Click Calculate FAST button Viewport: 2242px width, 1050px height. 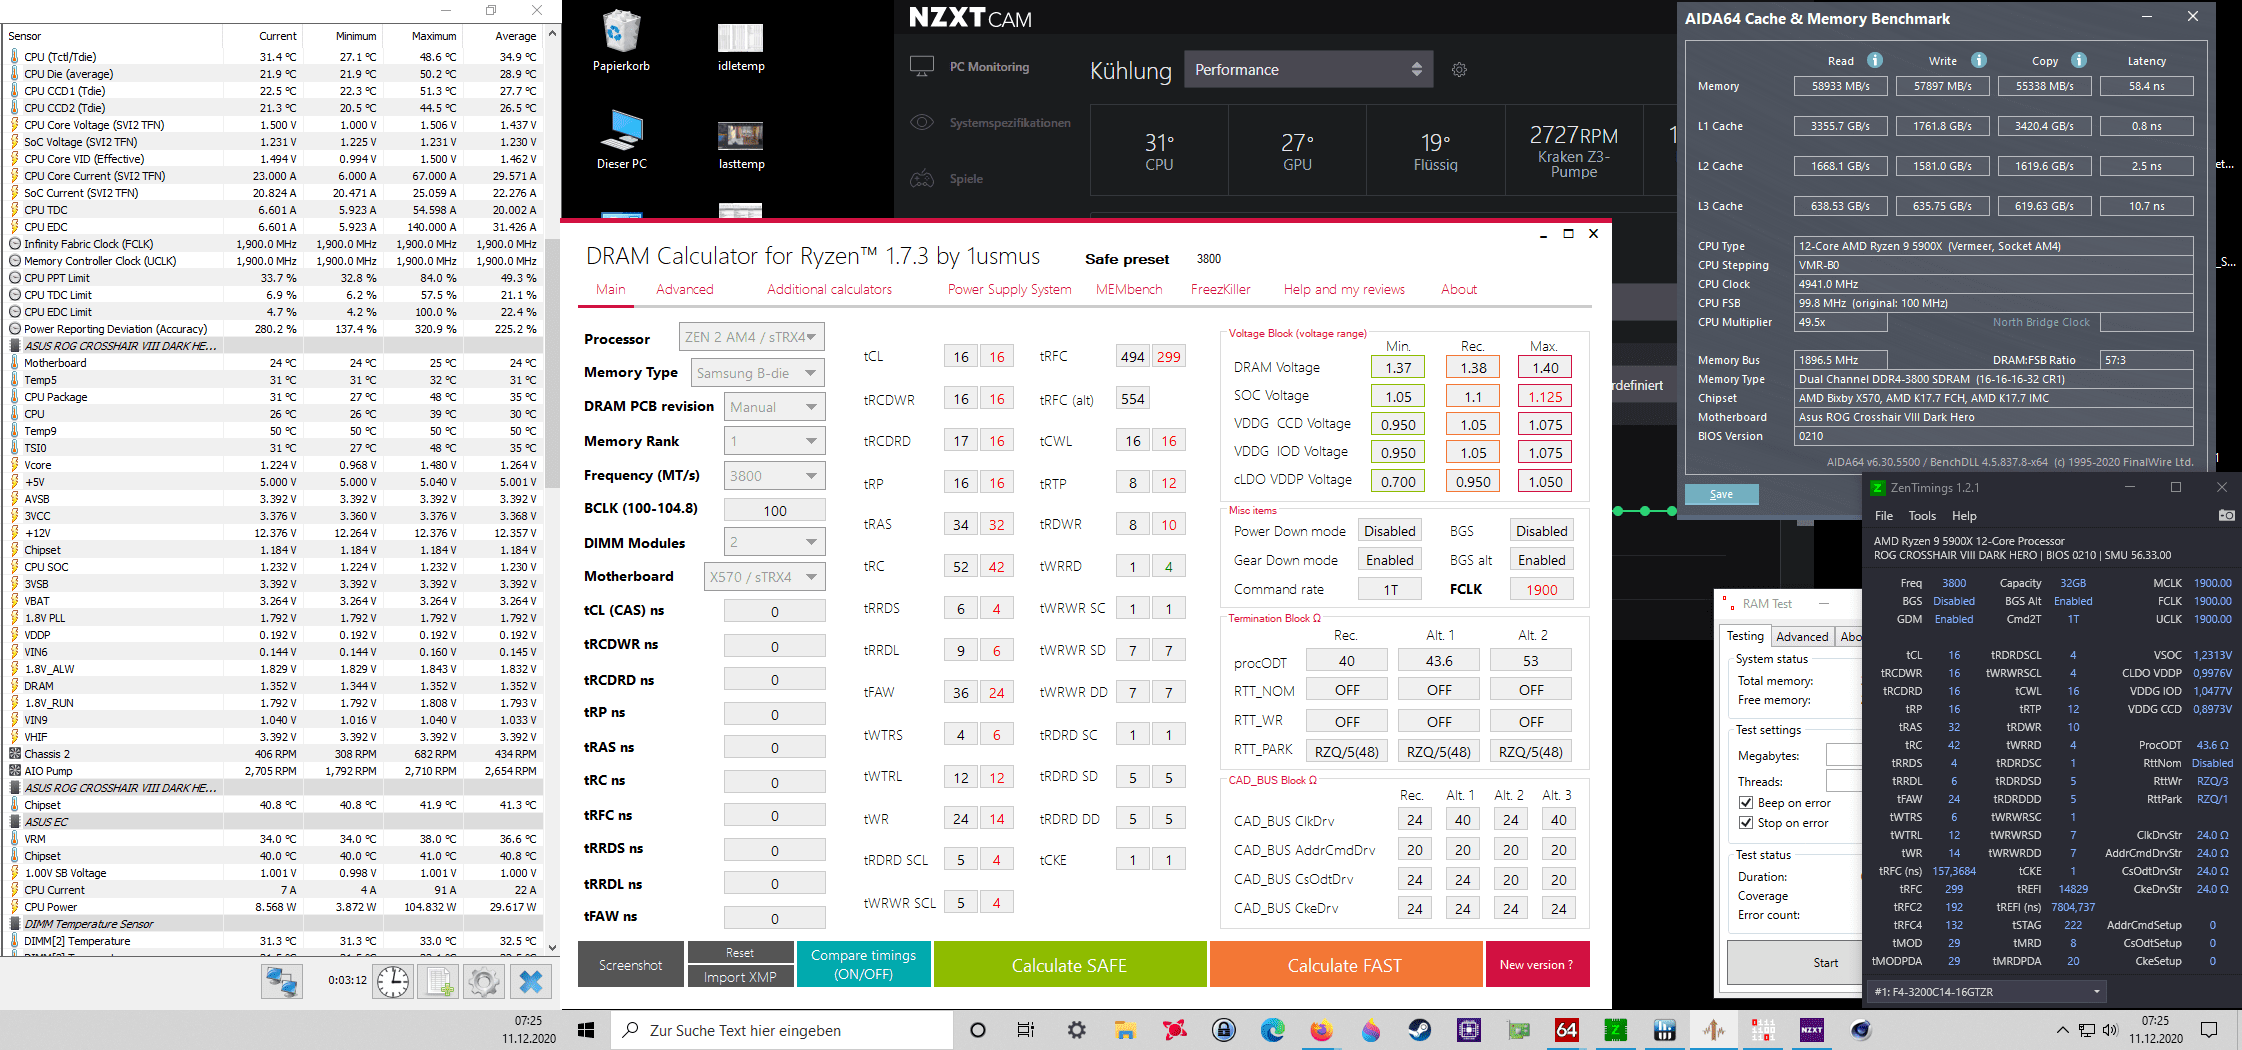click(x=1346, y=965)
